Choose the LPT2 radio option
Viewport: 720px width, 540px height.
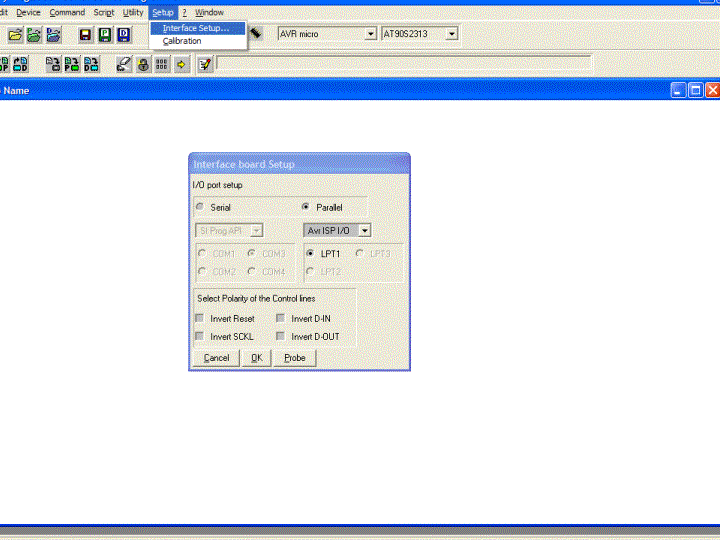[310, 271]
